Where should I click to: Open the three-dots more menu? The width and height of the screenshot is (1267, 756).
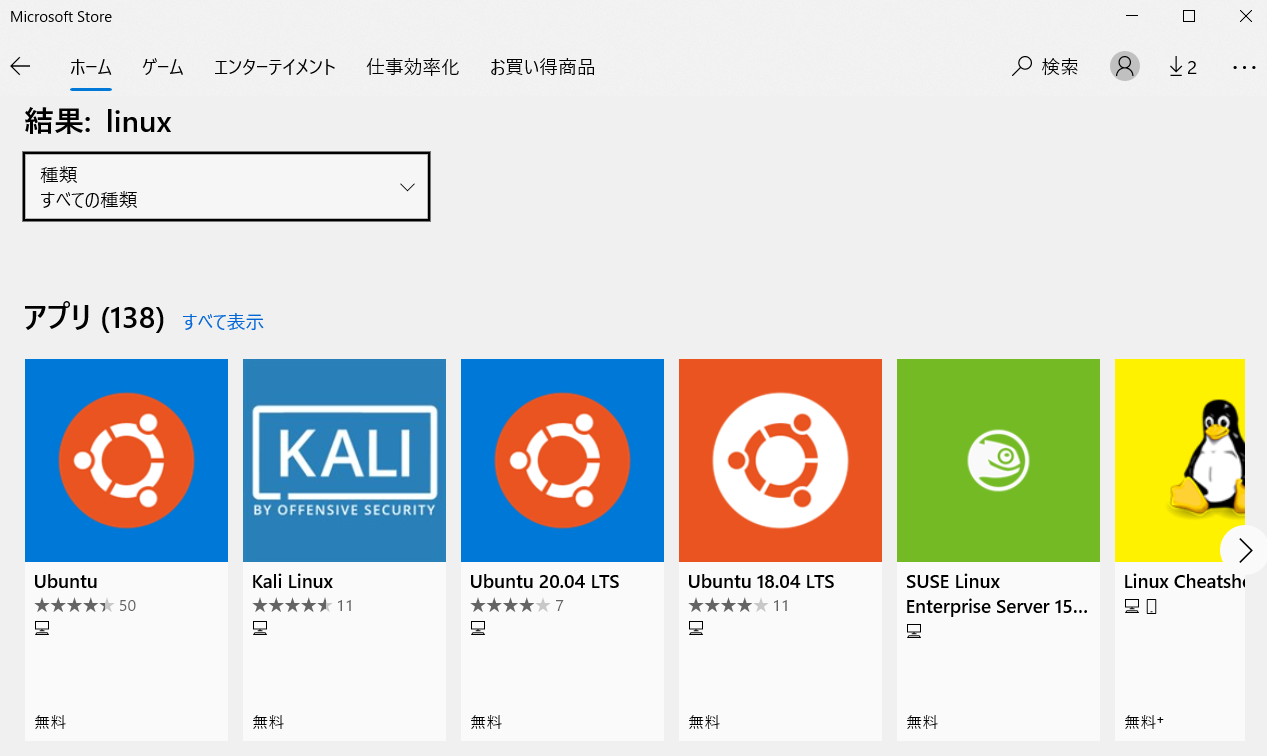point(1243,67)
